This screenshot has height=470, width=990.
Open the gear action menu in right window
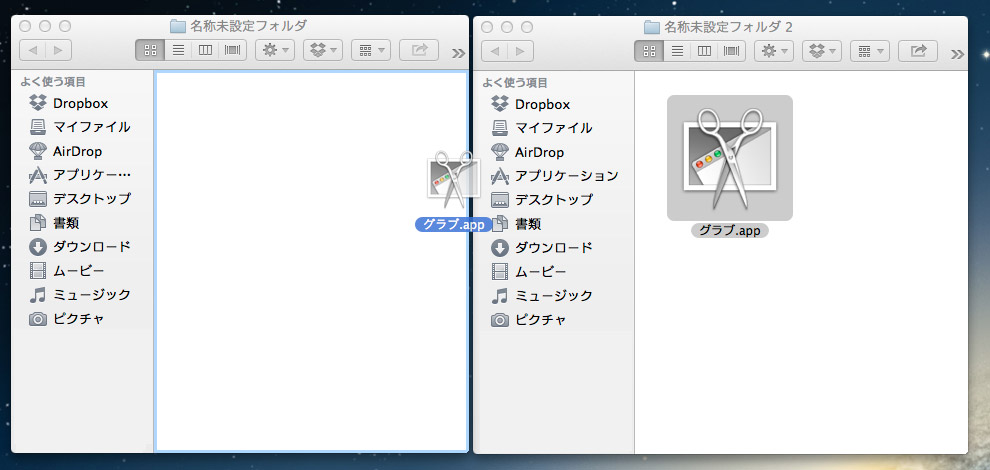point(773,51)
